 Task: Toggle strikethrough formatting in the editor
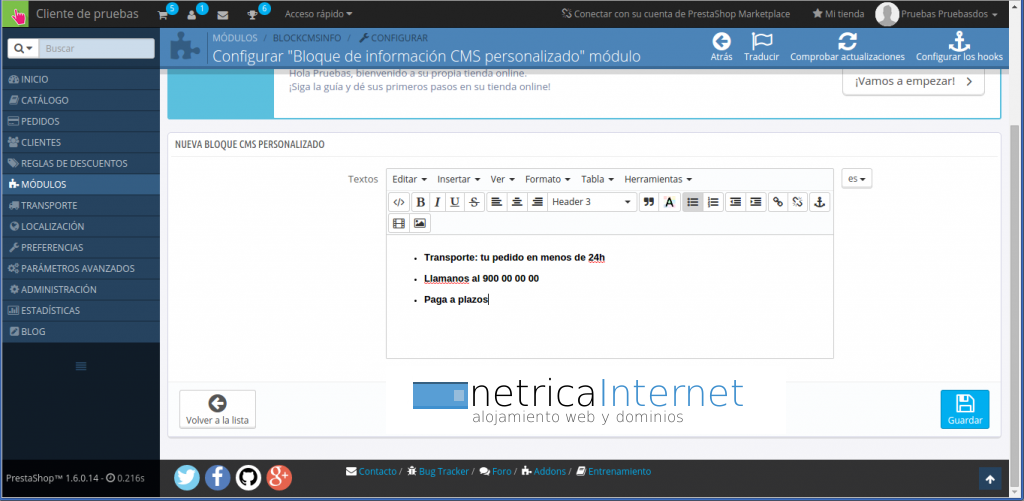(474, 202)
